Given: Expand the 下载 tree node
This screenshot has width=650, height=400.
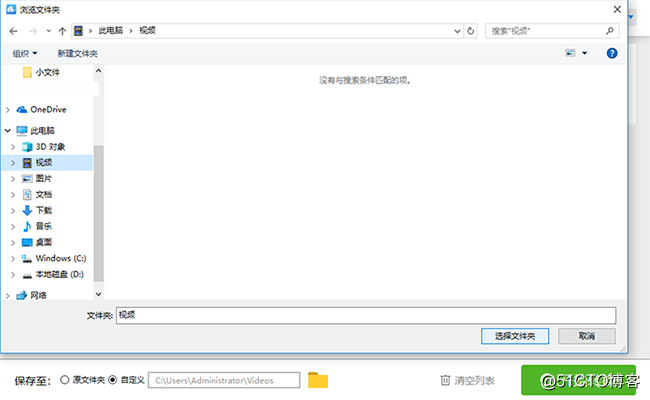Looking at the screenshot, I should click(x=13, y=211).
